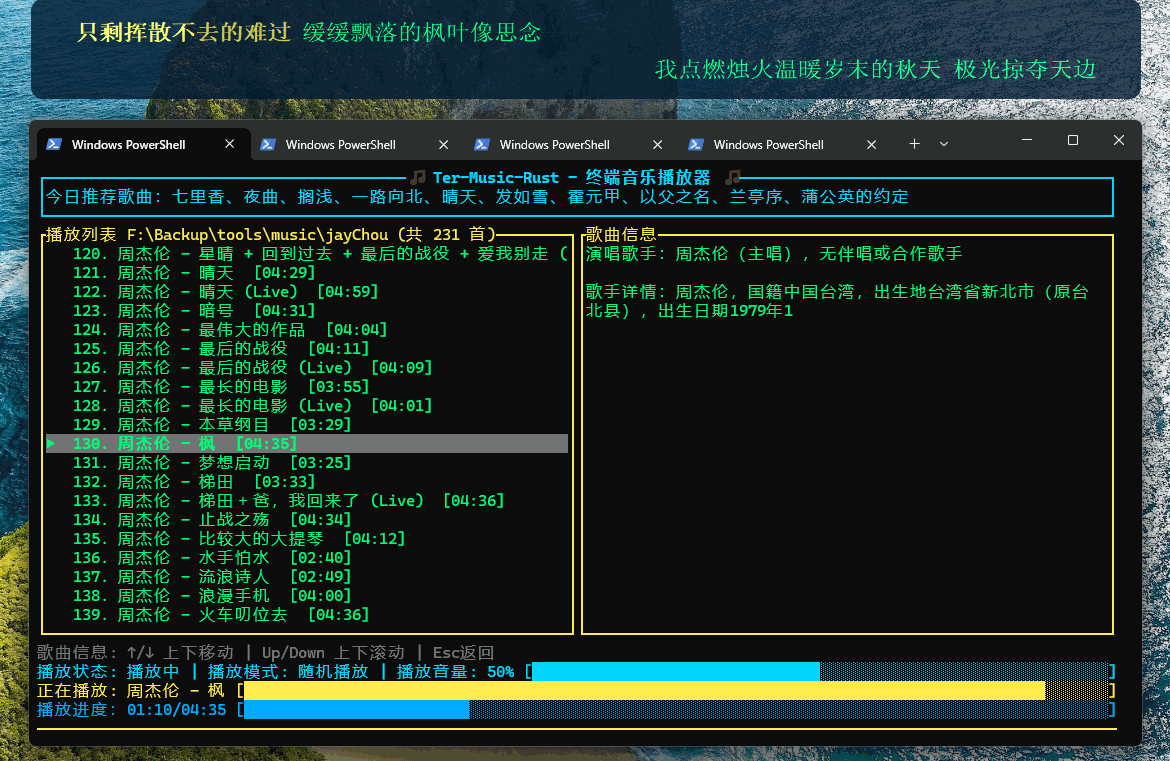This screenshot has height=761, width=1170.
Task: Click the yellow now-playing progress bar
Action: tap(677, 691)
